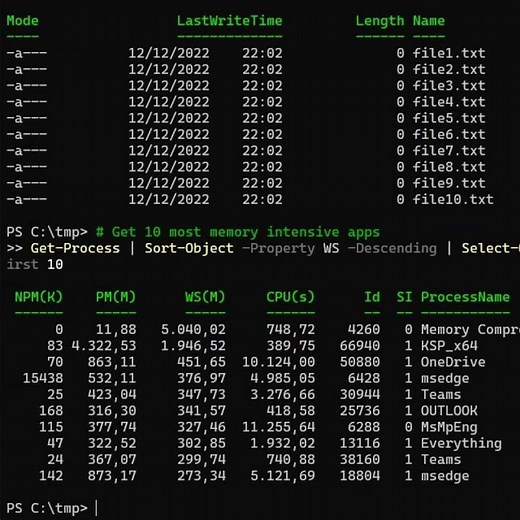
Task: Click the 12/12/2022 date of file10.txt
Action: point(169,200)
